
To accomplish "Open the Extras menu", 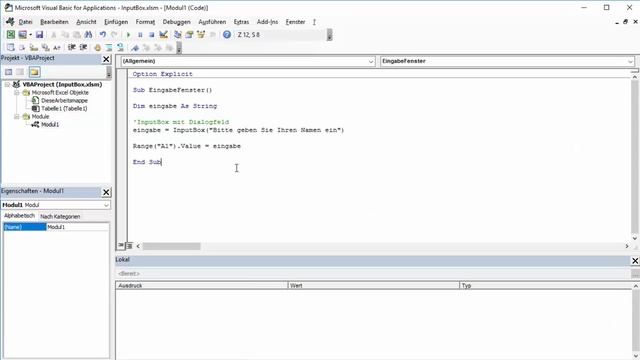I will (241, 22).
